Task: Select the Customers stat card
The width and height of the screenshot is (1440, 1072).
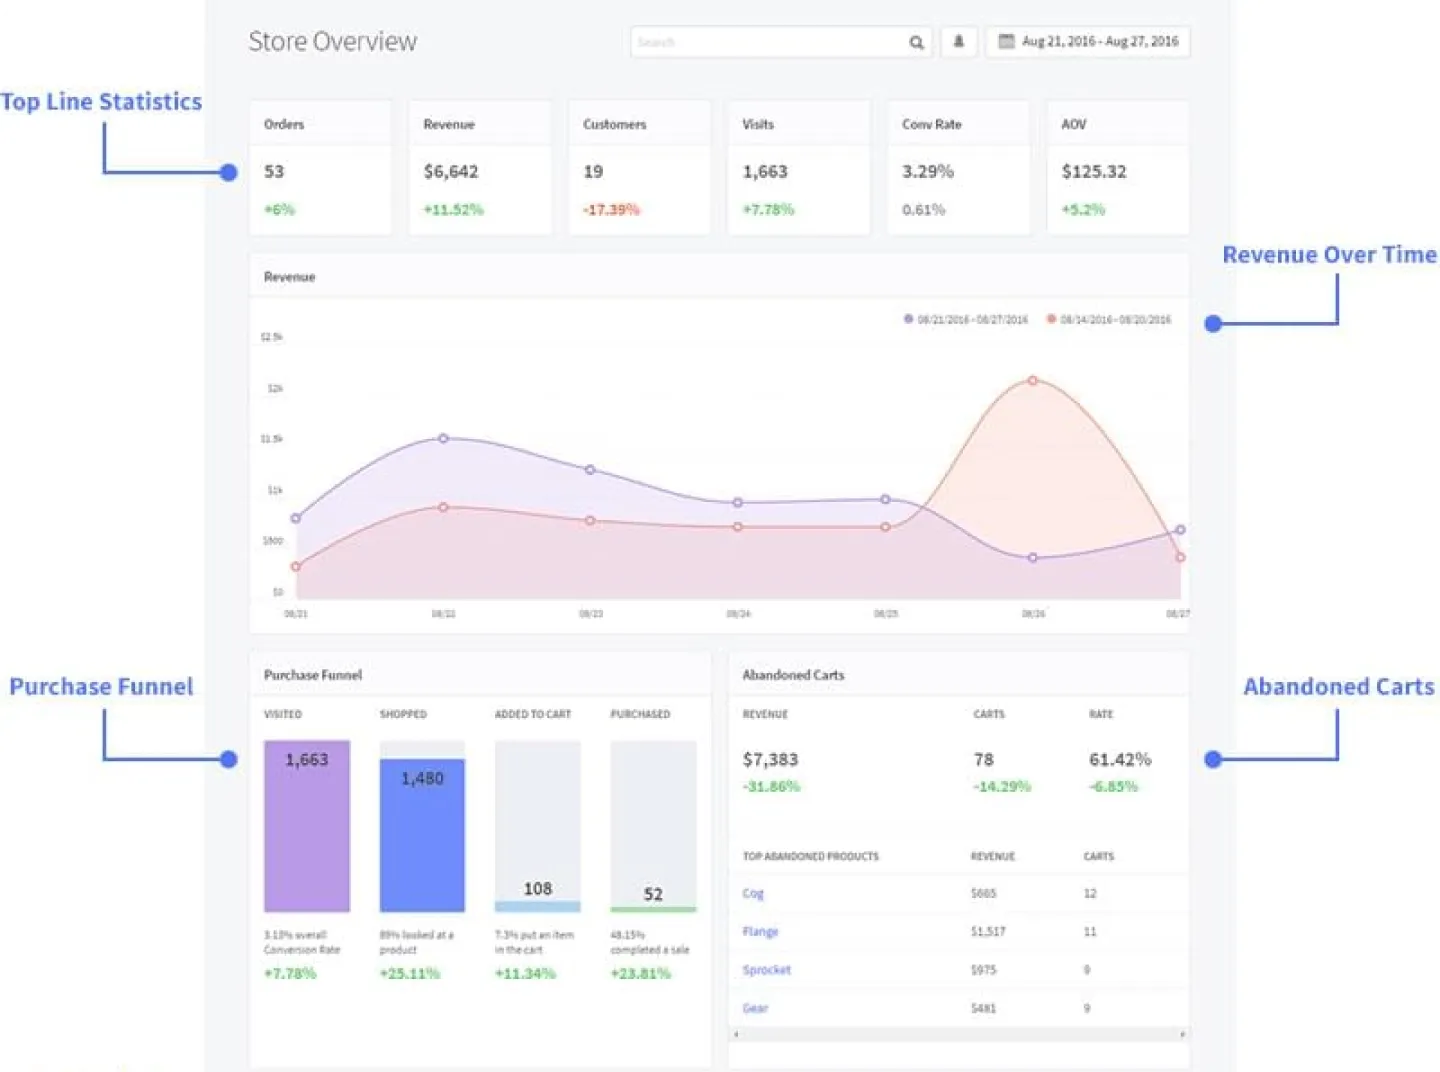Action: pos(638,166)
